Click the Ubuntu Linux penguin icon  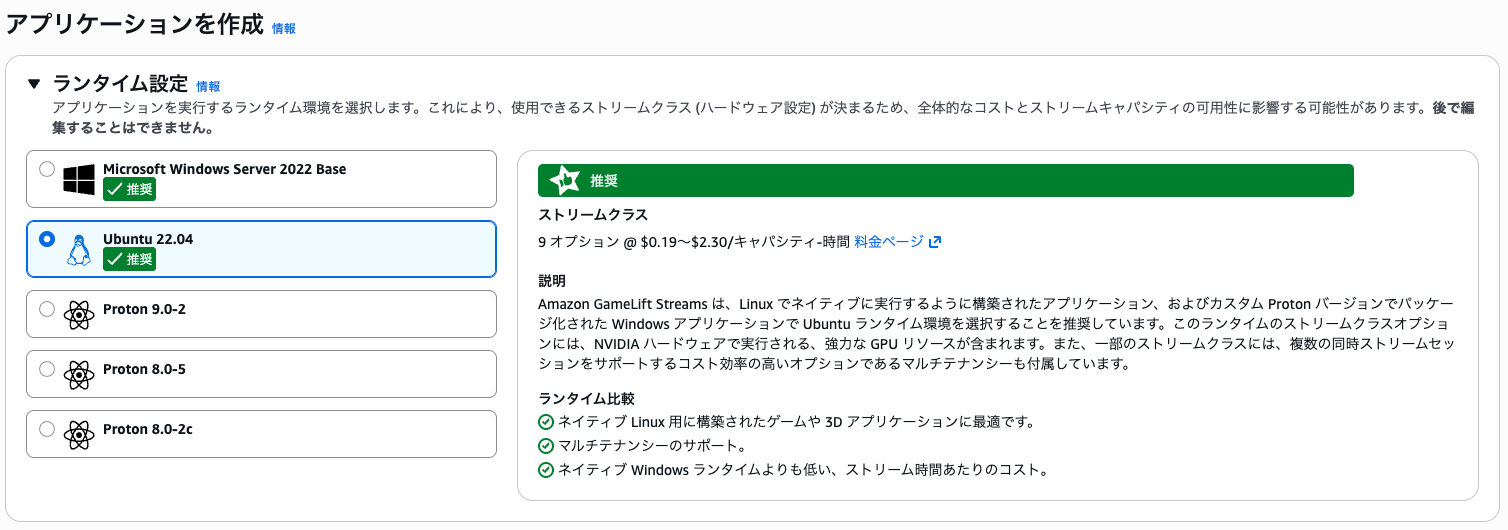(x=79, y=250)
